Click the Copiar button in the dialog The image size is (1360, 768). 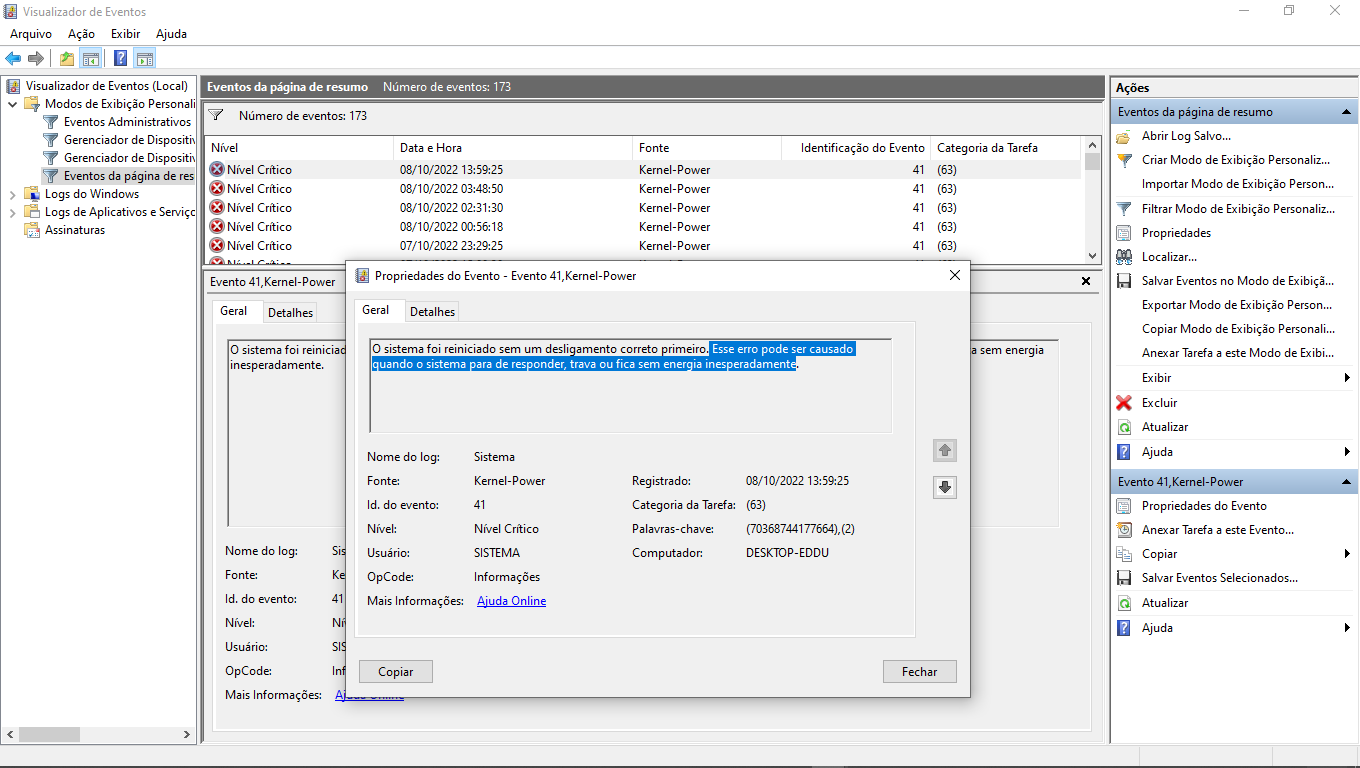tap(396, 672)
